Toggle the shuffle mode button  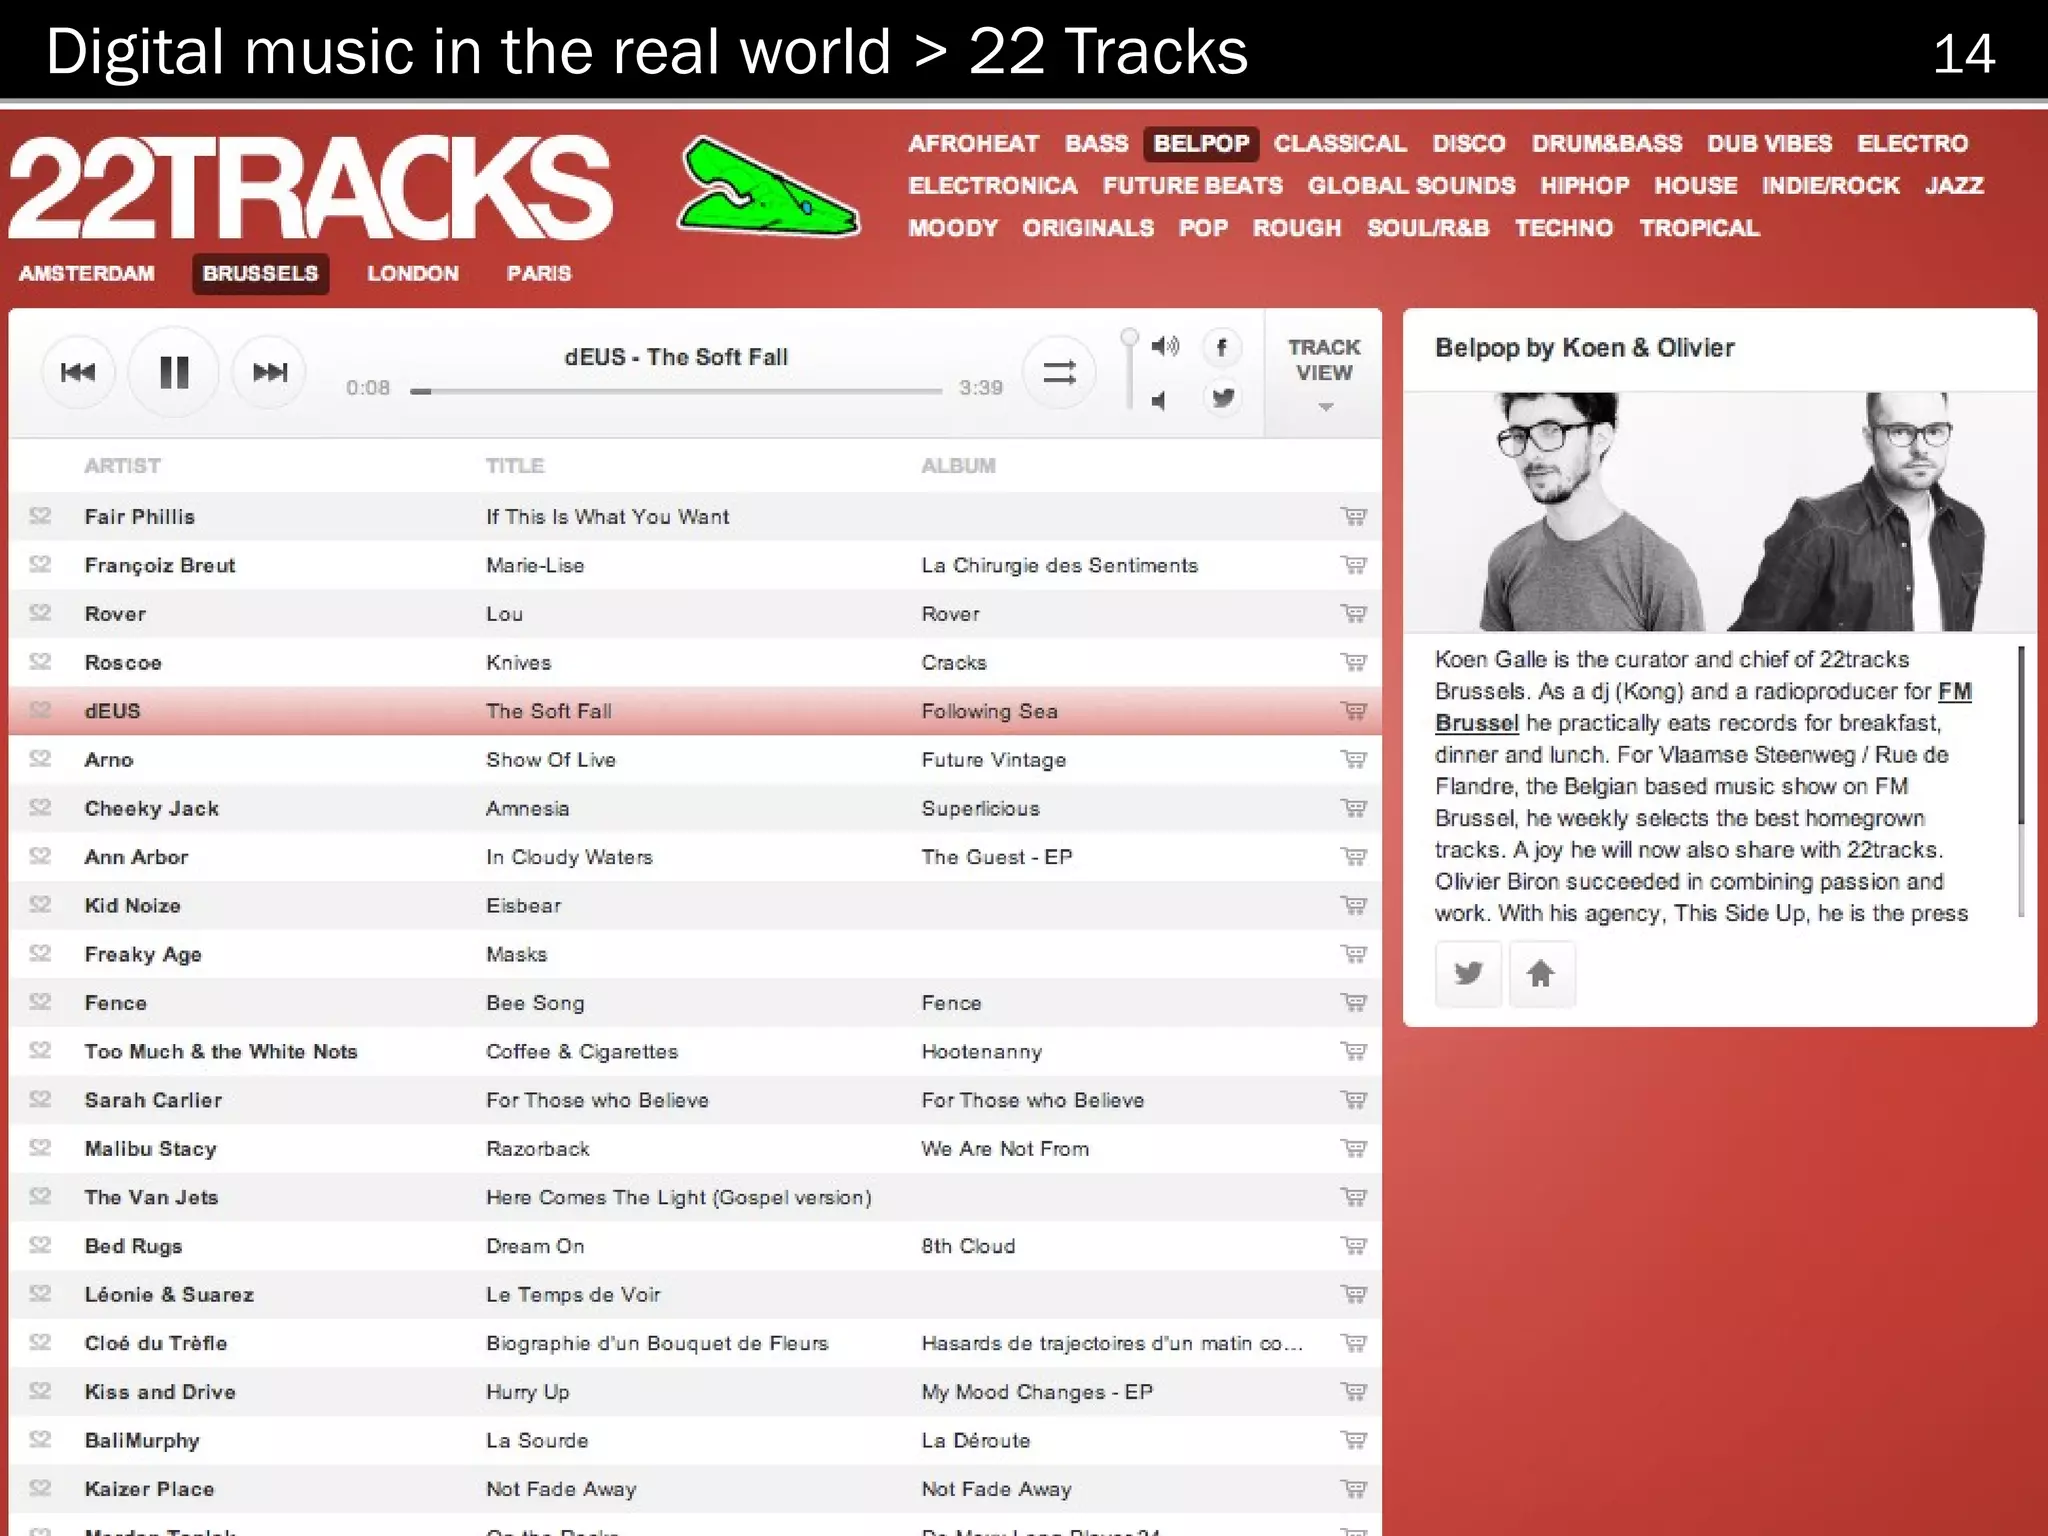point(1060,373)
